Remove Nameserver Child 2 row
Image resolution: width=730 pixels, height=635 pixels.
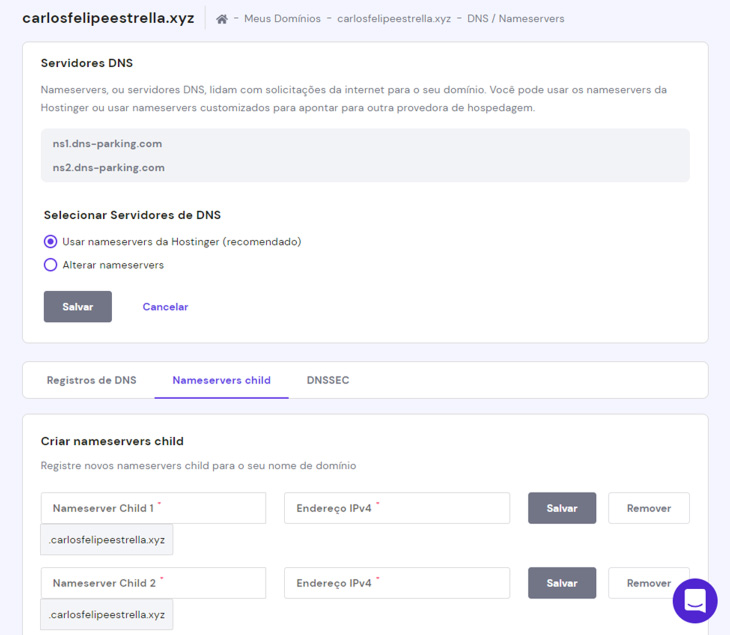click(649, 583)
